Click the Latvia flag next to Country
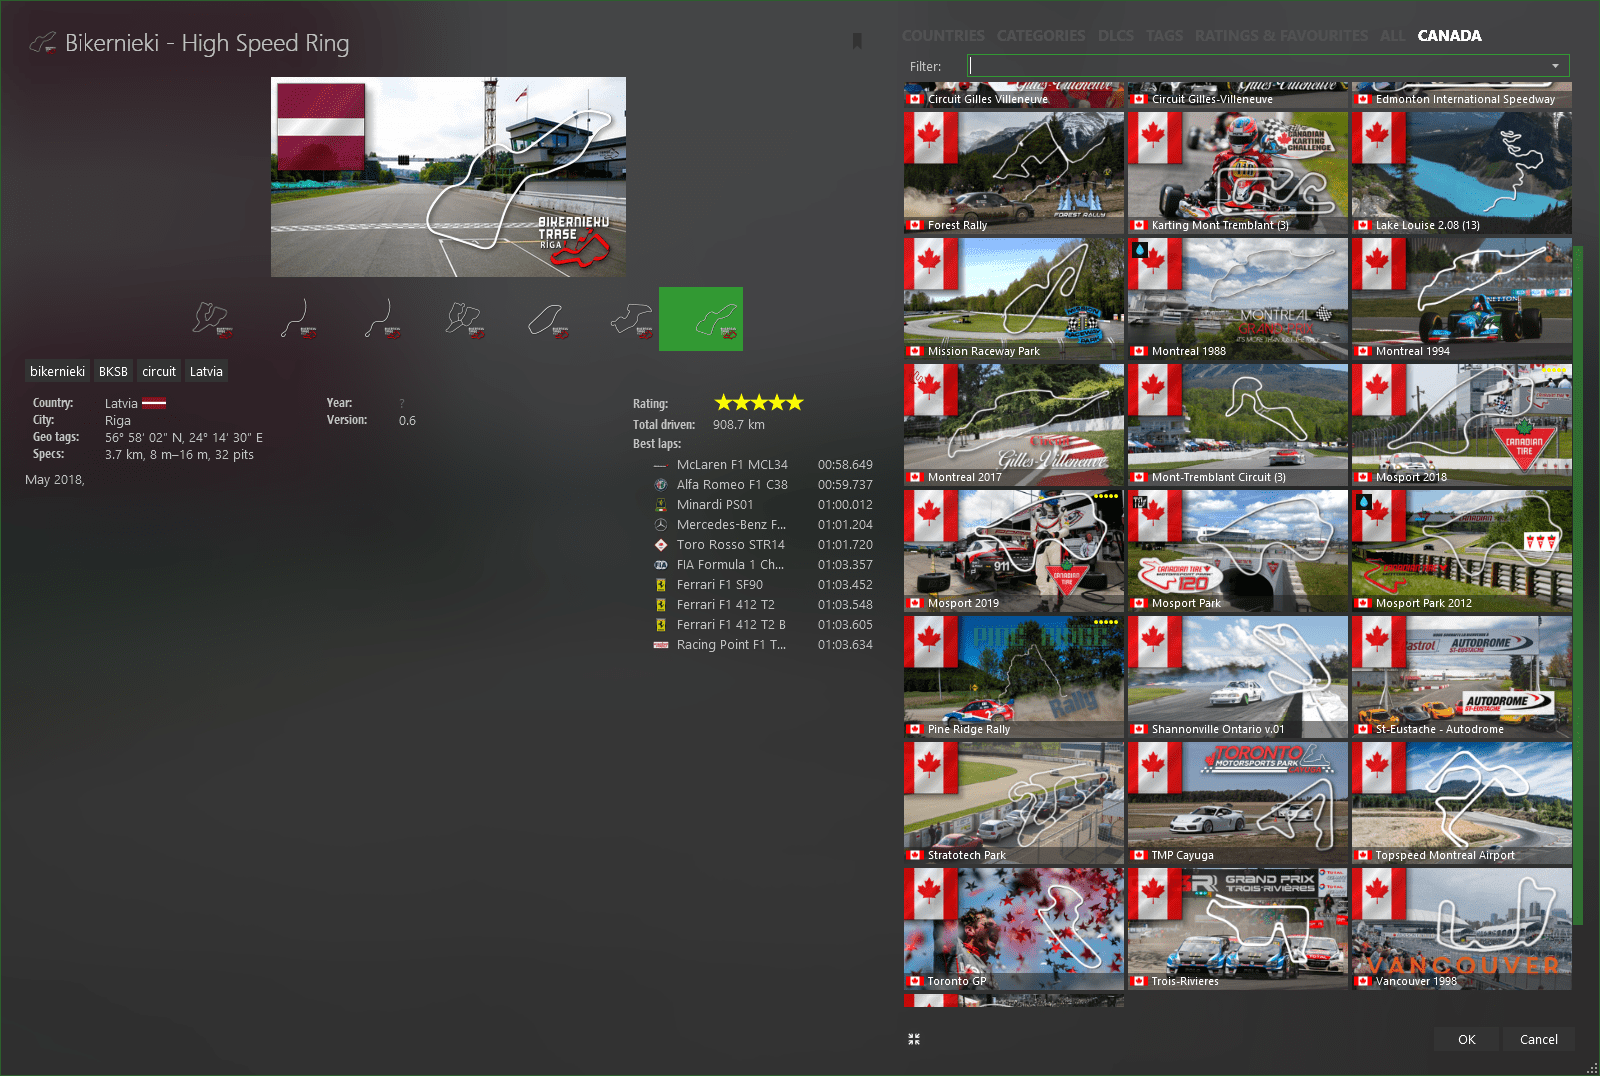1600x1076 pixels. (154, 404)
